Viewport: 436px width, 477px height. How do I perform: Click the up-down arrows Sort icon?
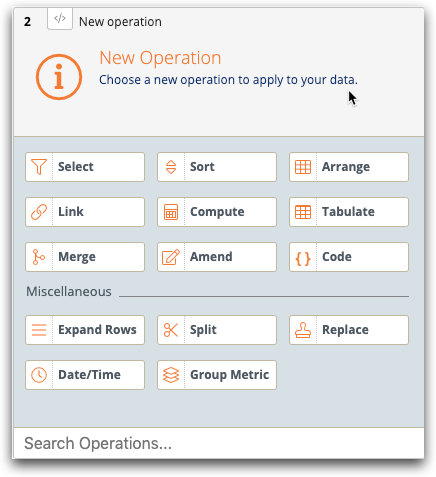[171, 167]
